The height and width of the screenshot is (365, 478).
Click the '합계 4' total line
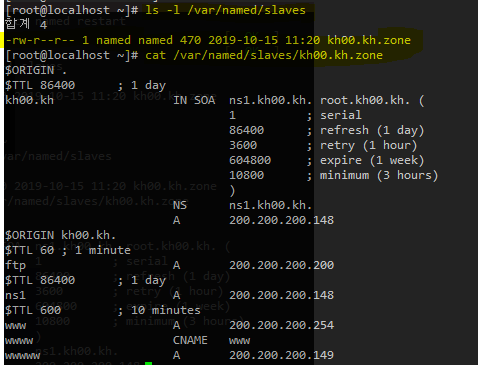pos(26,24)
